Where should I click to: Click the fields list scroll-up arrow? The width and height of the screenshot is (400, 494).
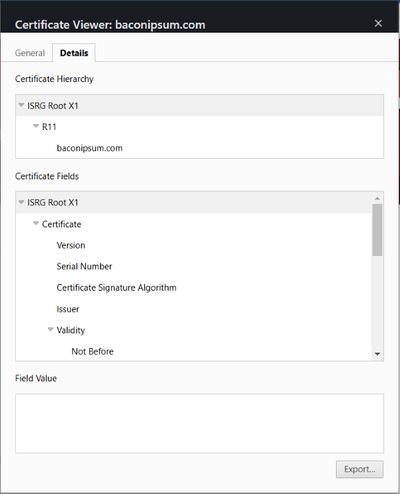[x=377, y=198]
